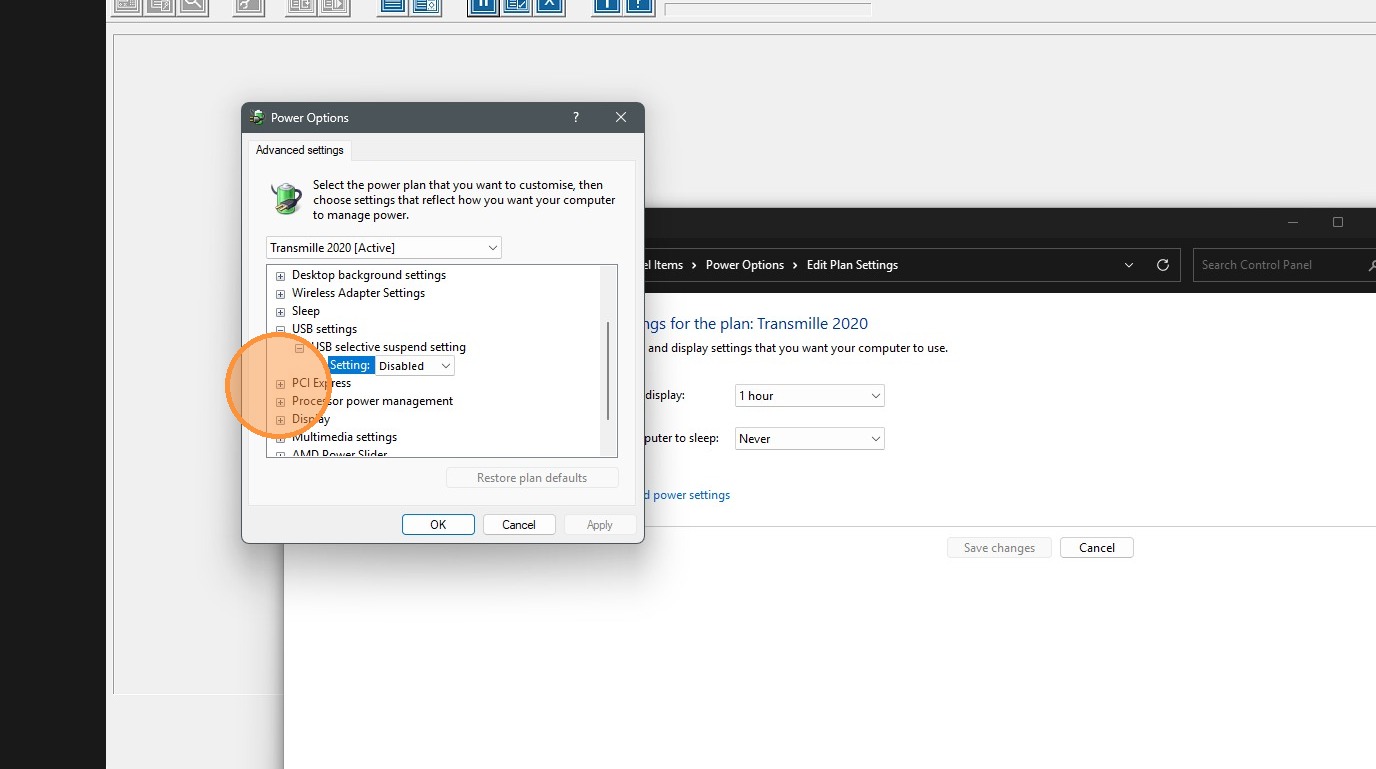
Task: Collapse the USB settings node
Action: click(280, 330)
